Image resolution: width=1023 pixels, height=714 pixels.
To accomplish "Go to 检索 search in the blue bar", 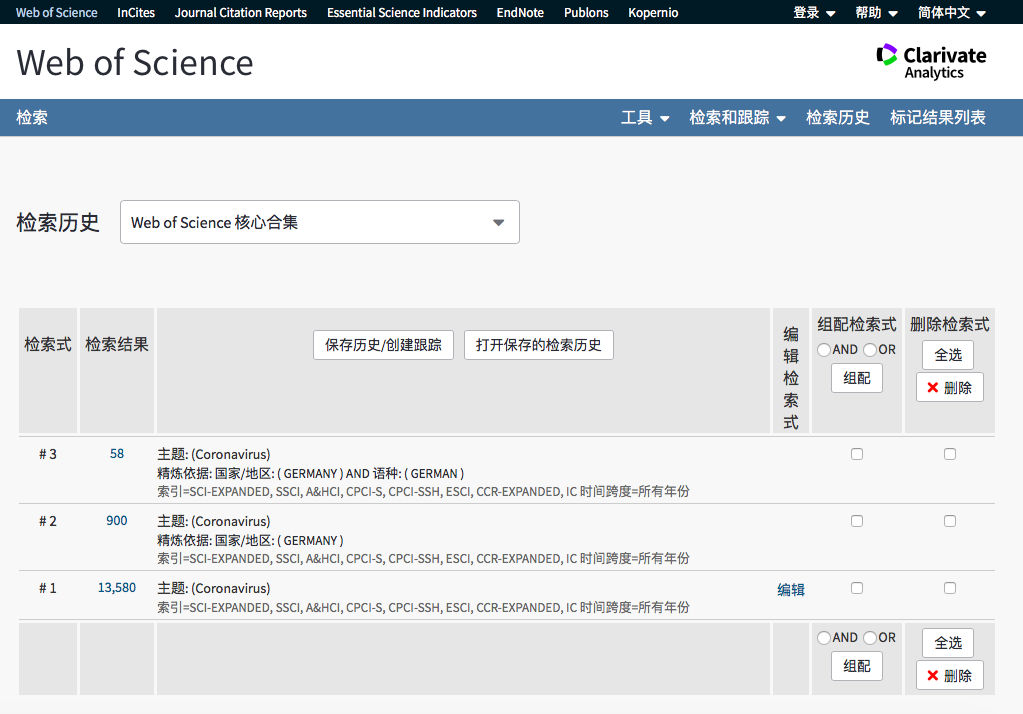I will (32, 117).
